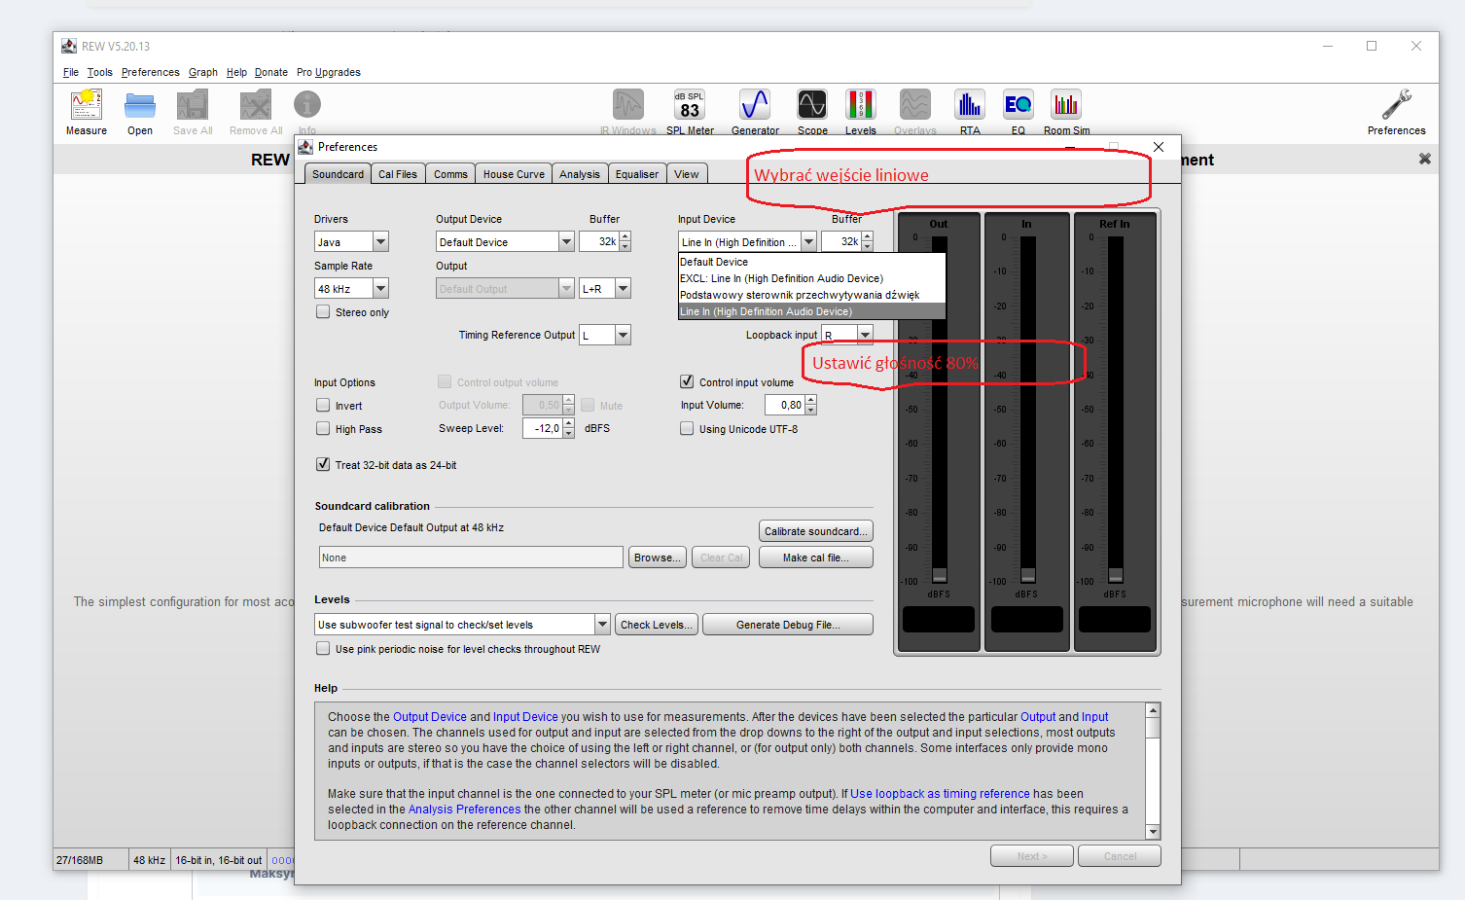Open the House Curve tab

514,174
